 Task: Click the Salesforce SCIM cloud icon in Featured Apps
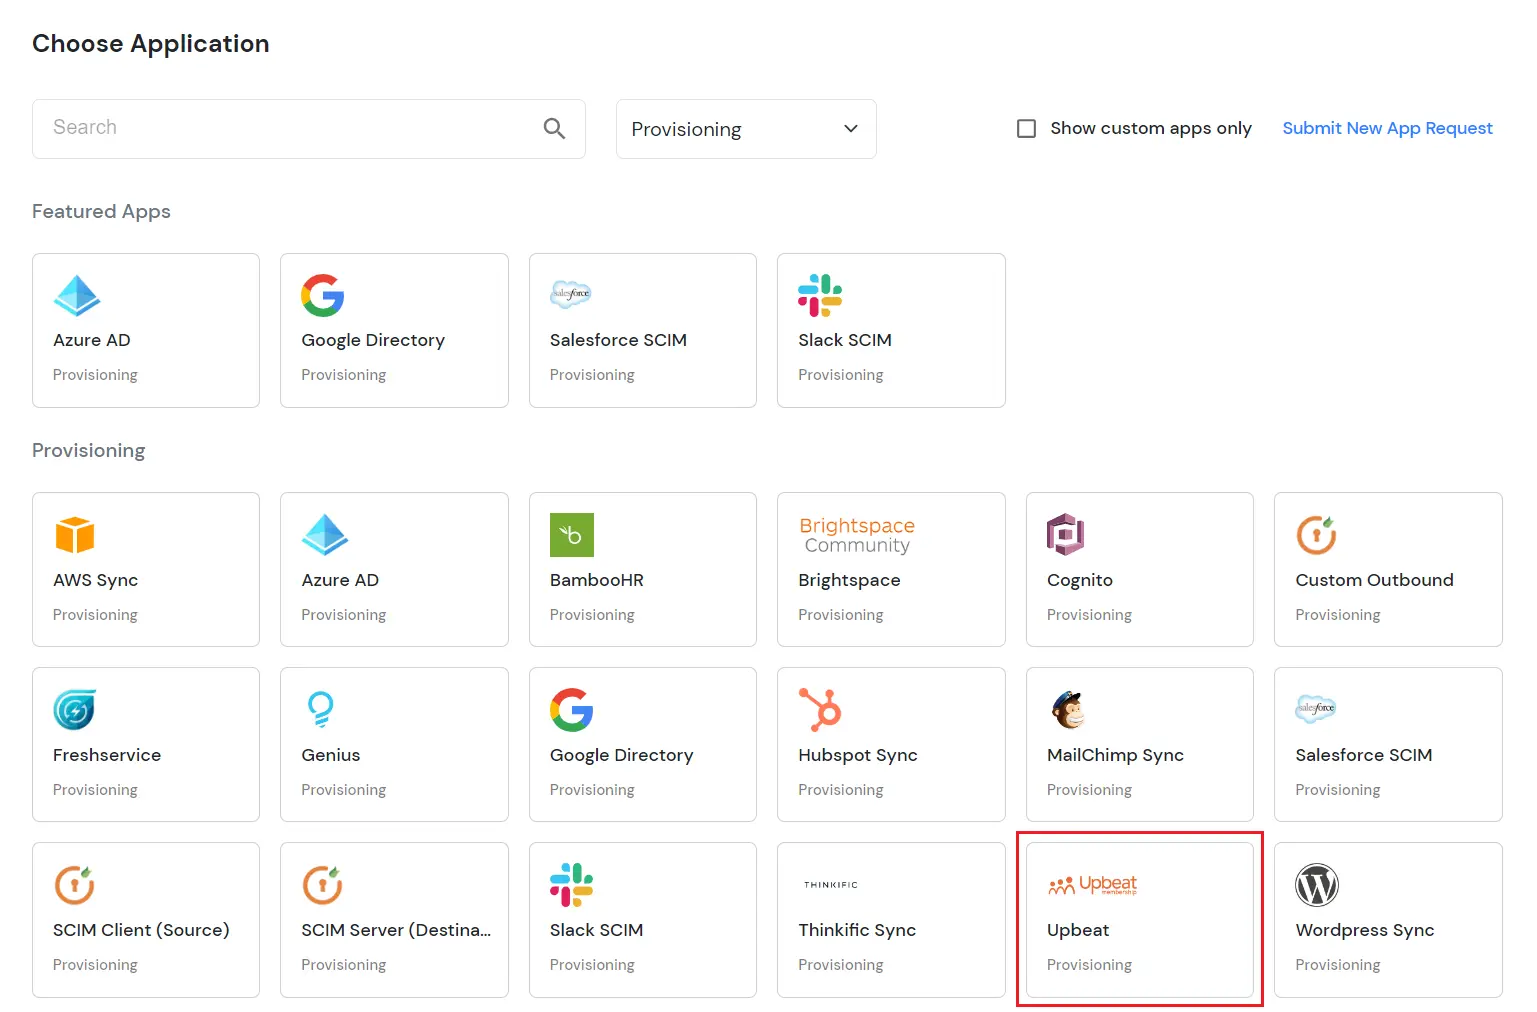pyautogui.click(x=571, y=294)
